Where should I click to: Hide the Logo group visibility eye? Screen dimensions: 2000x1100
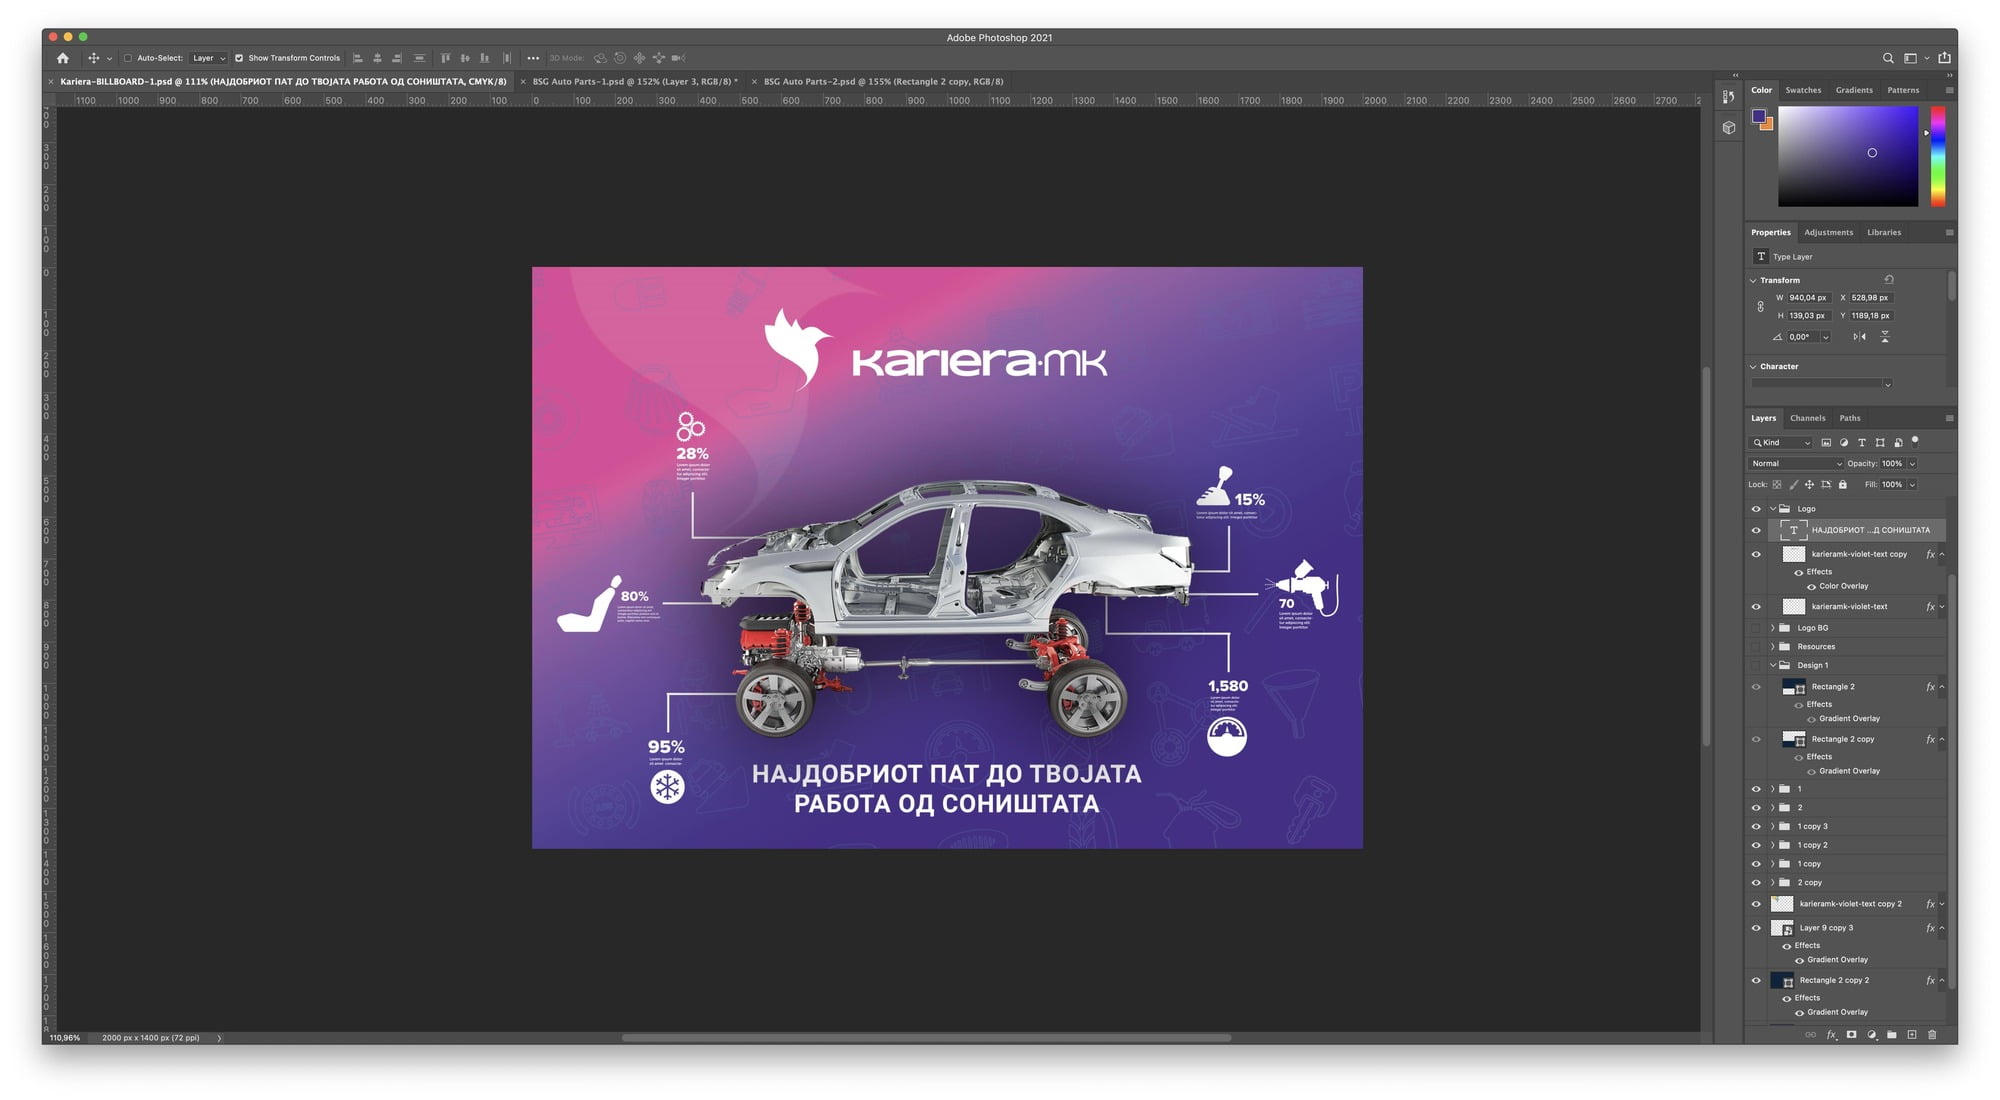1756,509
